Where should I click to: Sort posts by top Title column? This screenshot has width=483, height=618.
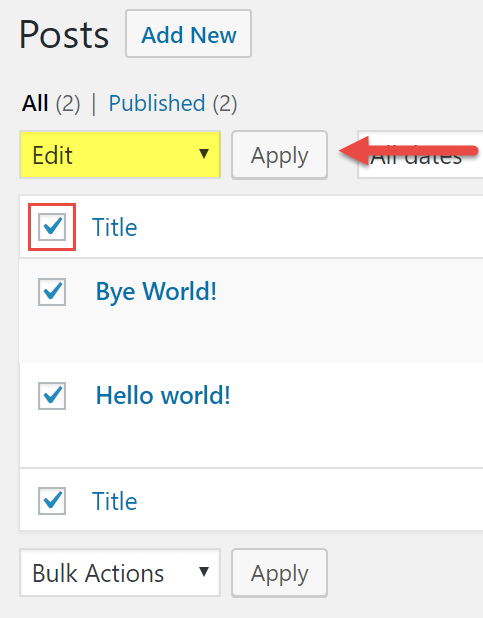coord(115,227)
